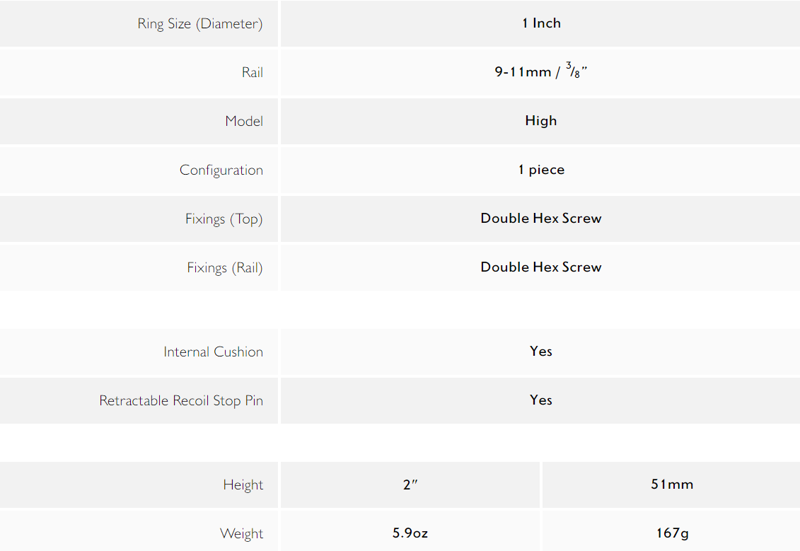Select Double Hex Screw in Fixings (Top) row
Image resolution: width=800 pixels, height=551 pixels.
(540, 218)
